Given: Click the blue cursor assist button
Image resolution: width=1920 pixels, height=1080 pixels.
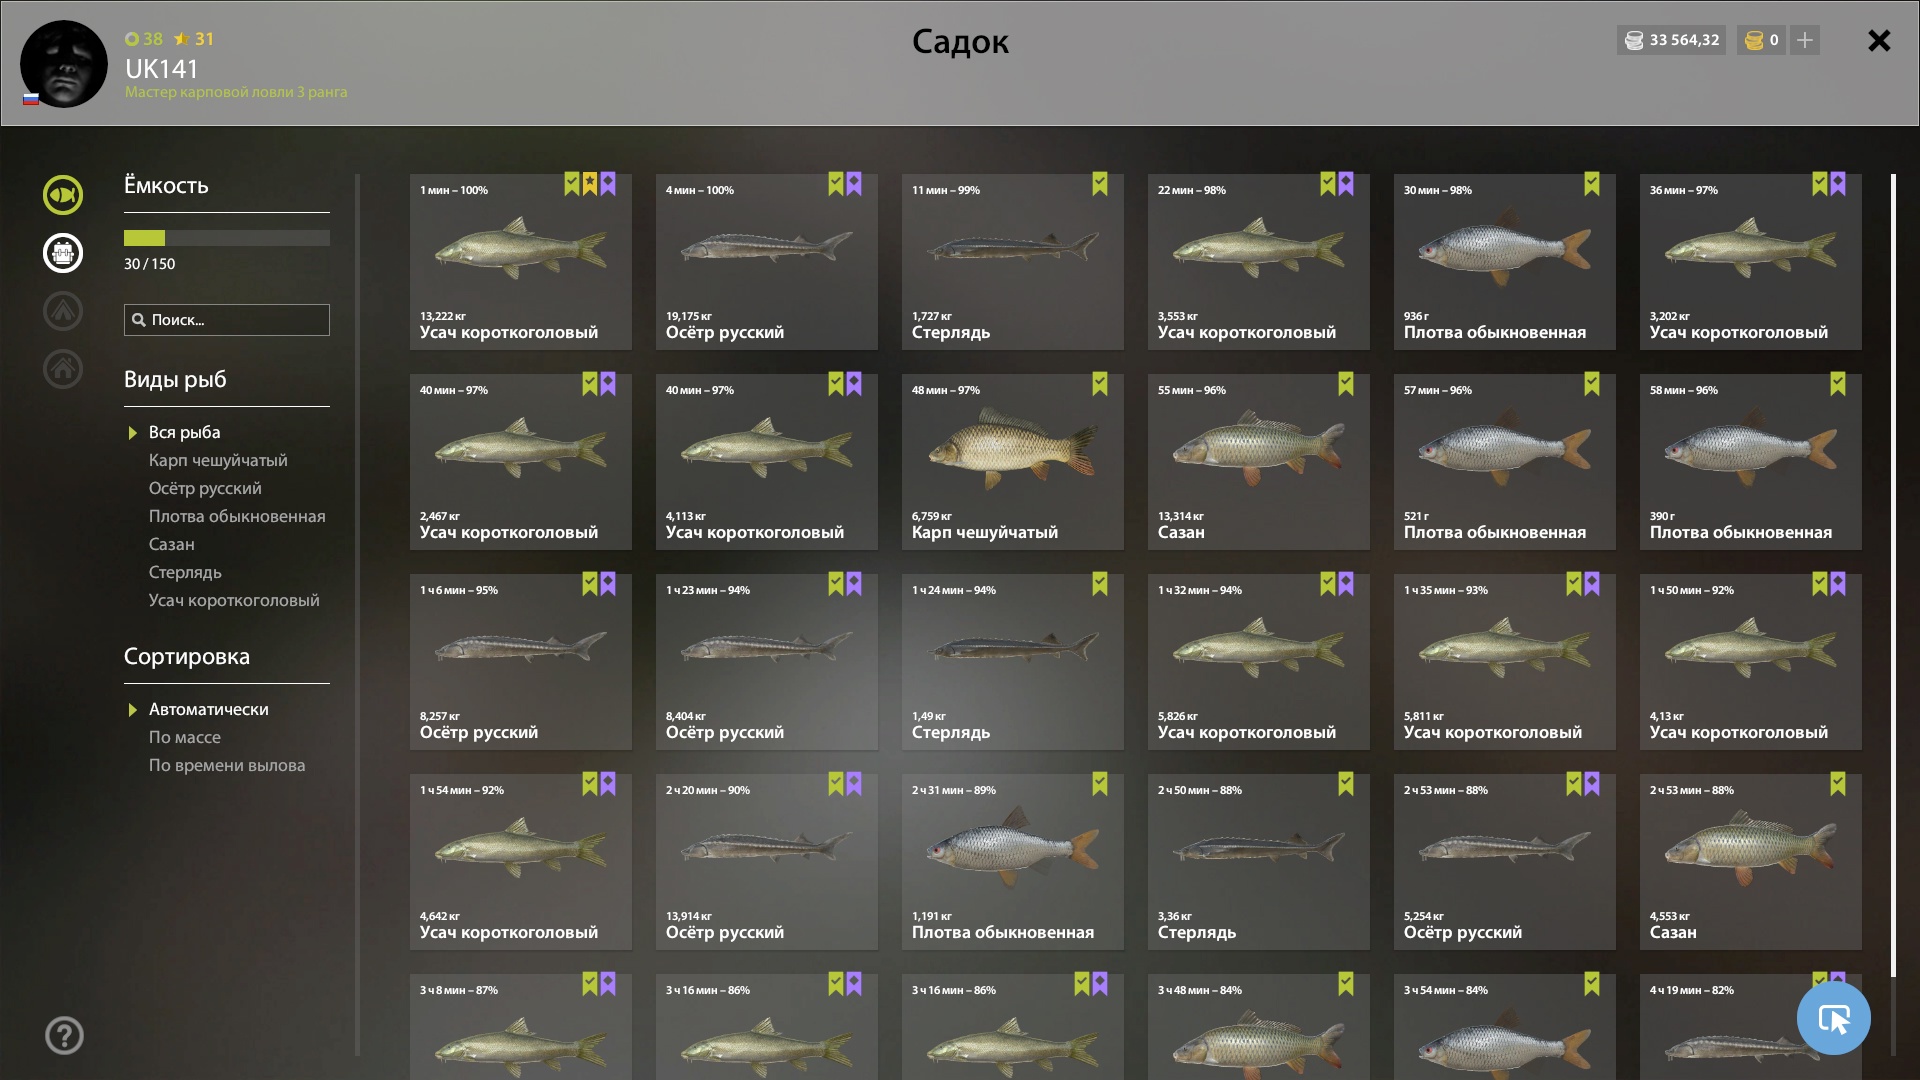Looking at the screenshot, I should click(x=1833, y=1018).
